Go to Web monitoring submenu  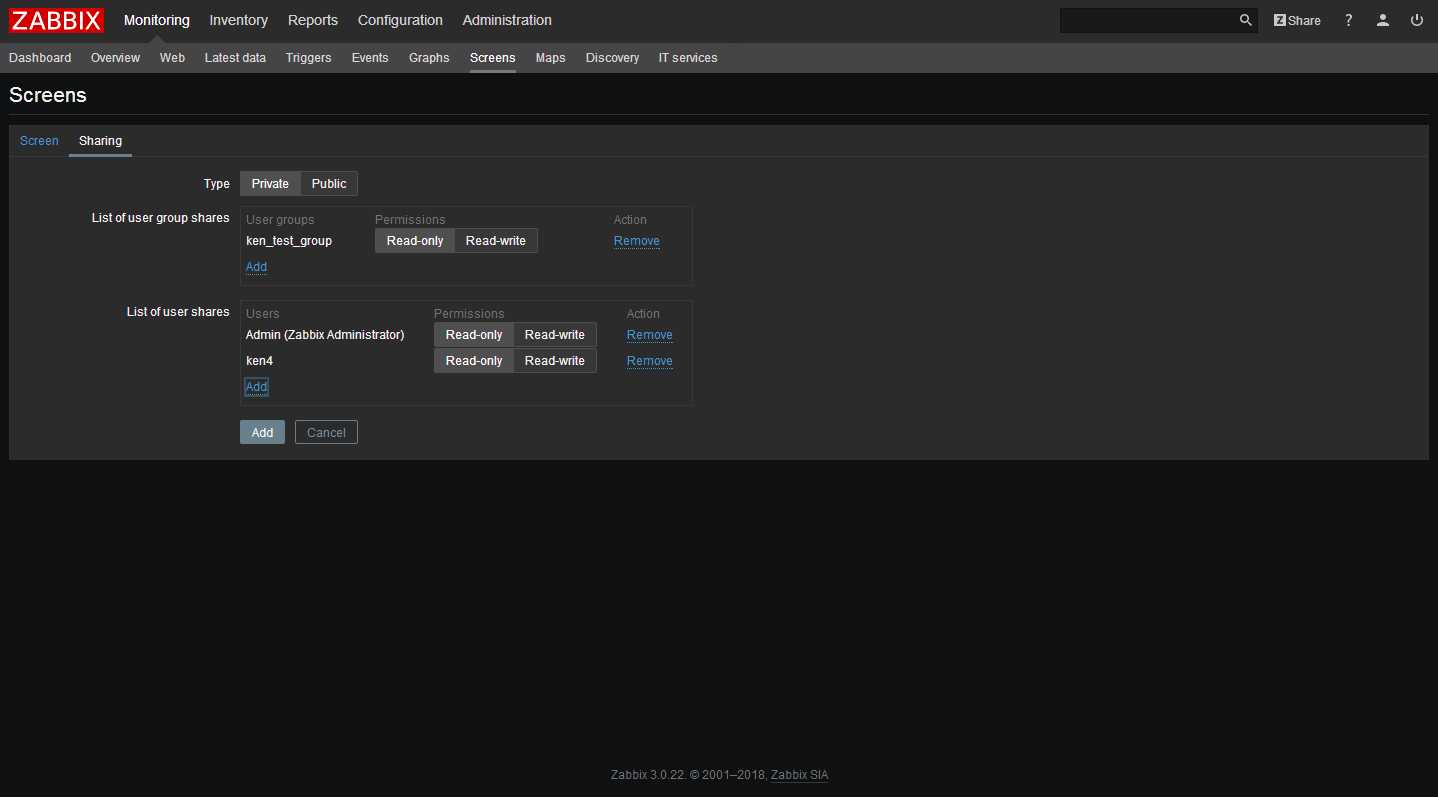(x=172, y=58)
